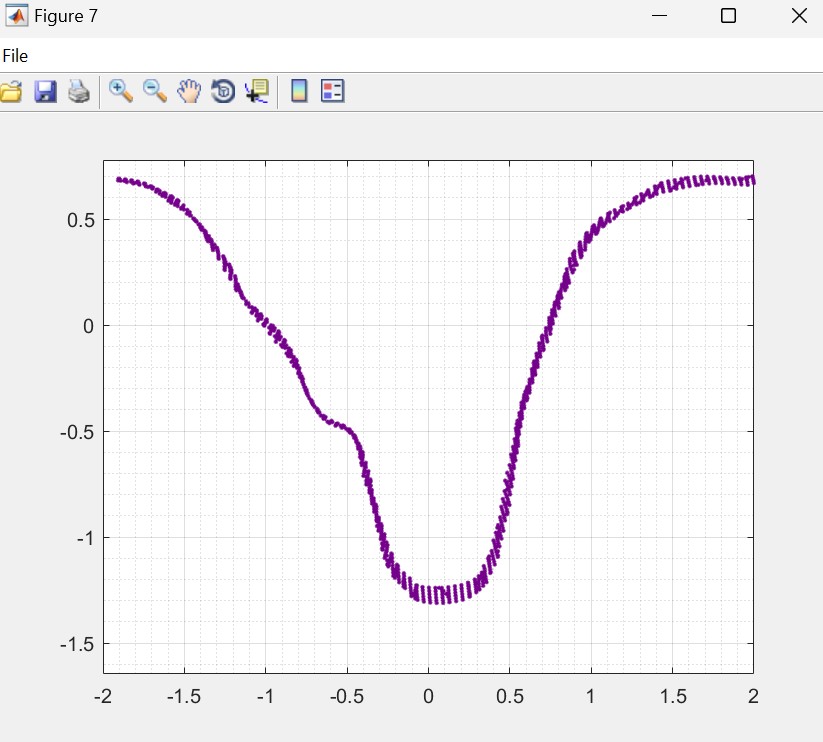
Task: Print the figure using the printer icon
Action: click(79, 92)
